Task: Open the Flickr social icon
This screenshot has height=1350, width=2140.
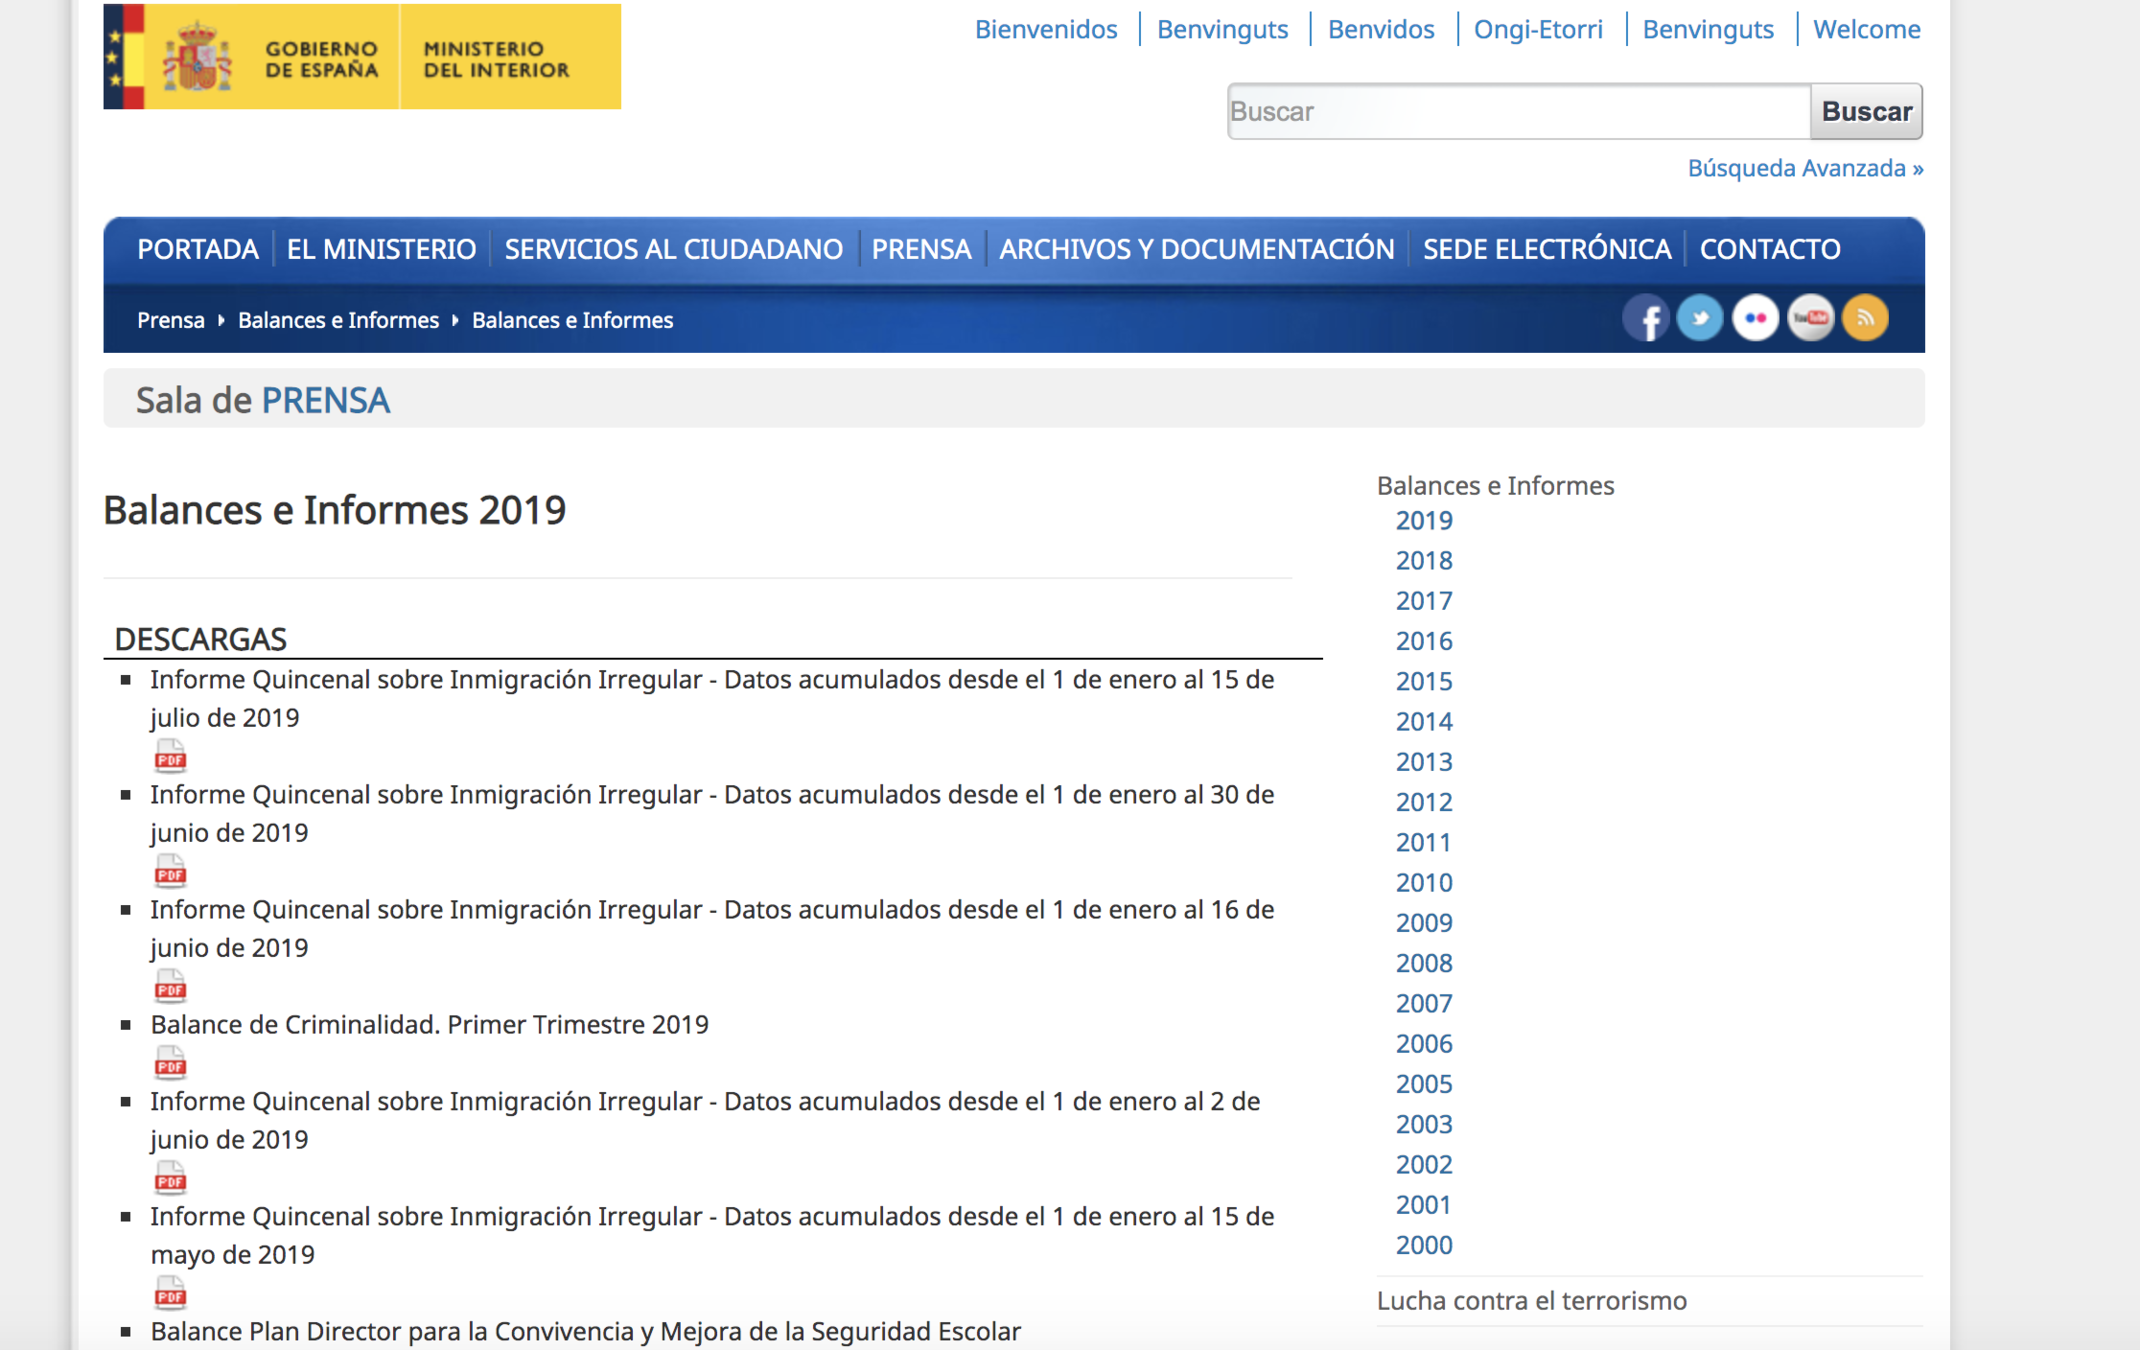Action: 1755,319
